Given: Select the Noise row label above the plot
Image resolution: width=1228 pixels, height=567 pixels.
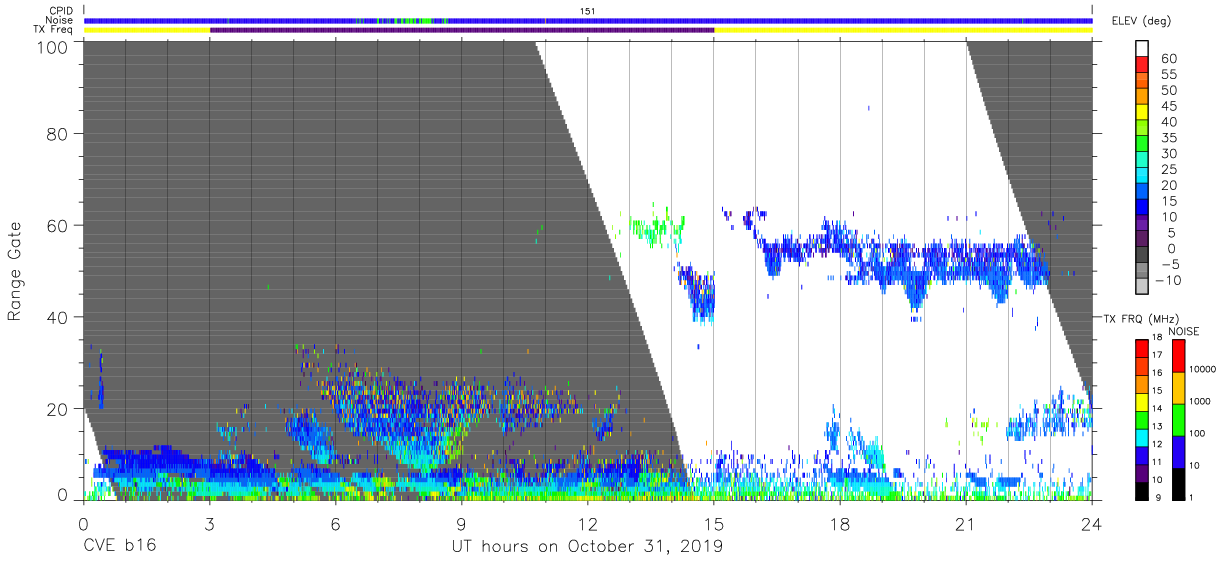Looking at the screenshot, I should pos(60,20).
